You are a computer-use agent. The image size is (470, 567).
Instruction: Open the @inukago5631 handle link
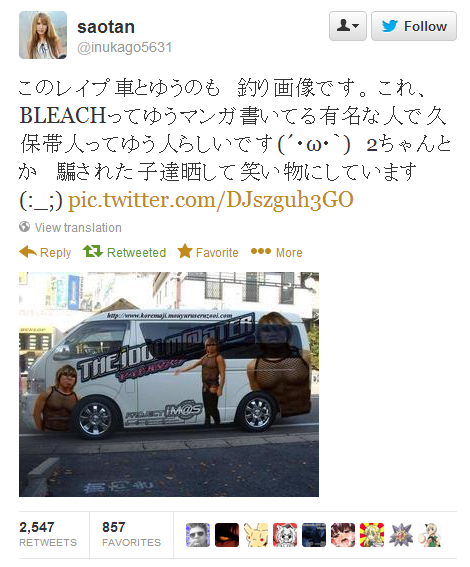(124, 47)
